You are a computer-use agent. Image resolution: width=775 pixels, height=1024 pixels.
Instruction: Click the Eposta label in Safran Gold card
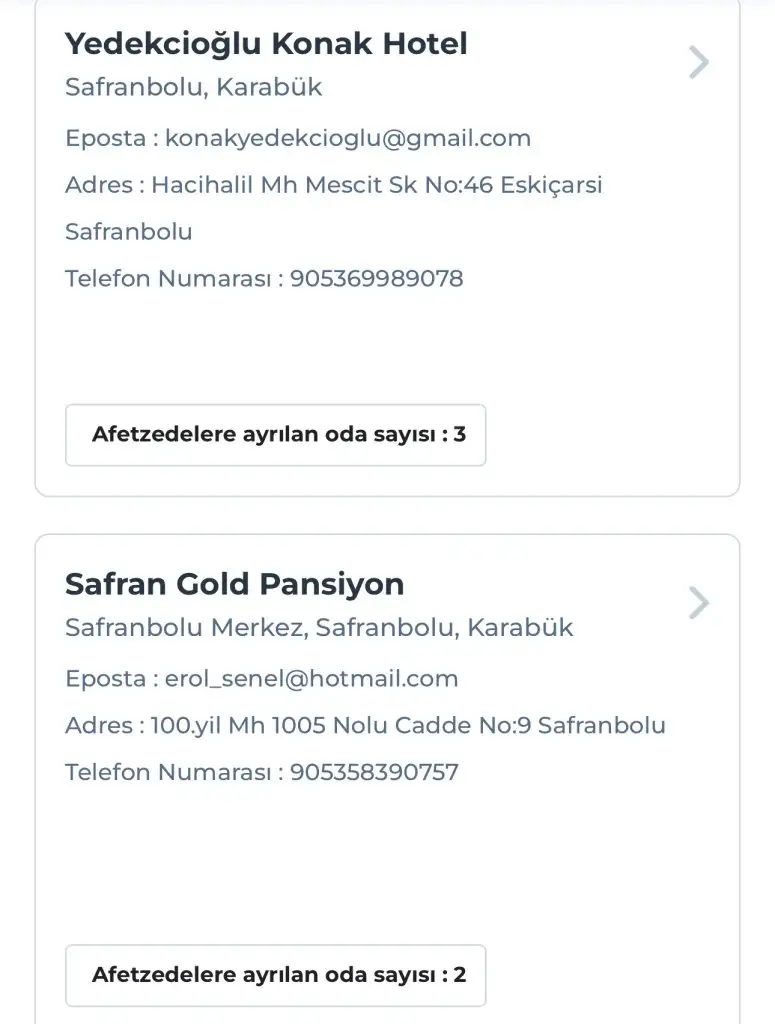[105, 679]
